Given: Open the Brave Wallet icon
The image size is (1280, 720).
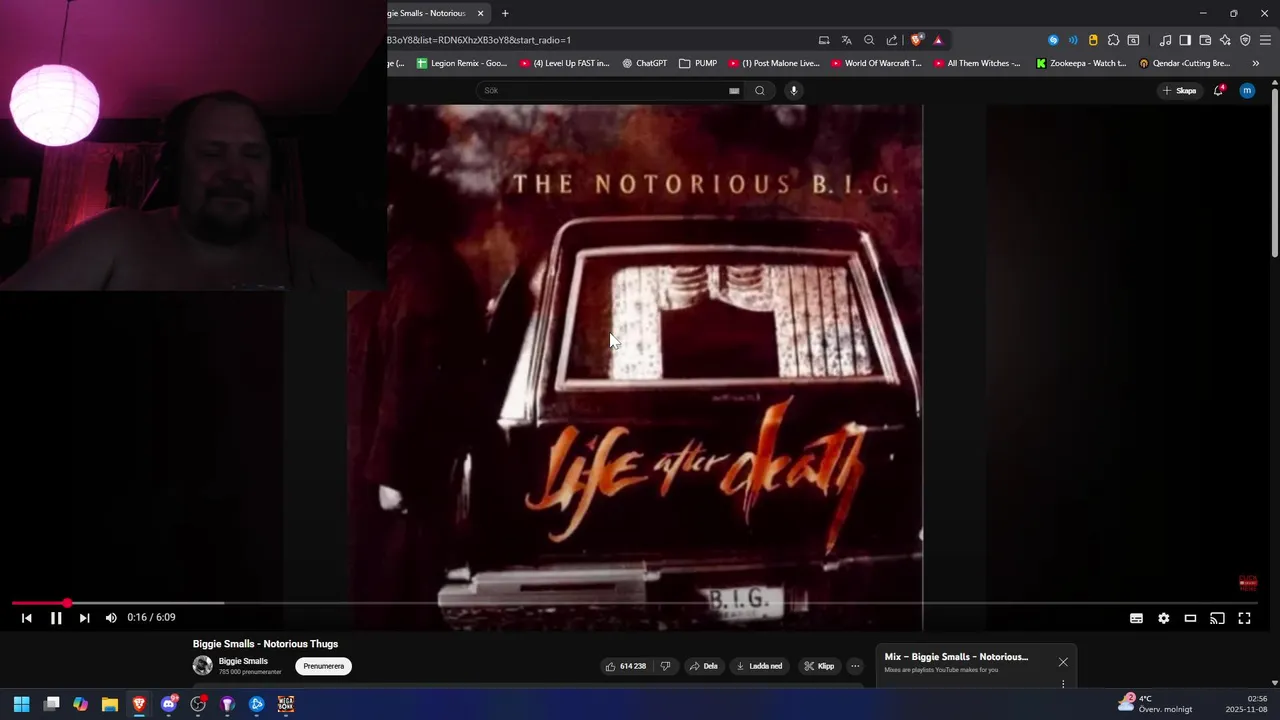Looking at the screenshot, I should tap(1205, 40).
